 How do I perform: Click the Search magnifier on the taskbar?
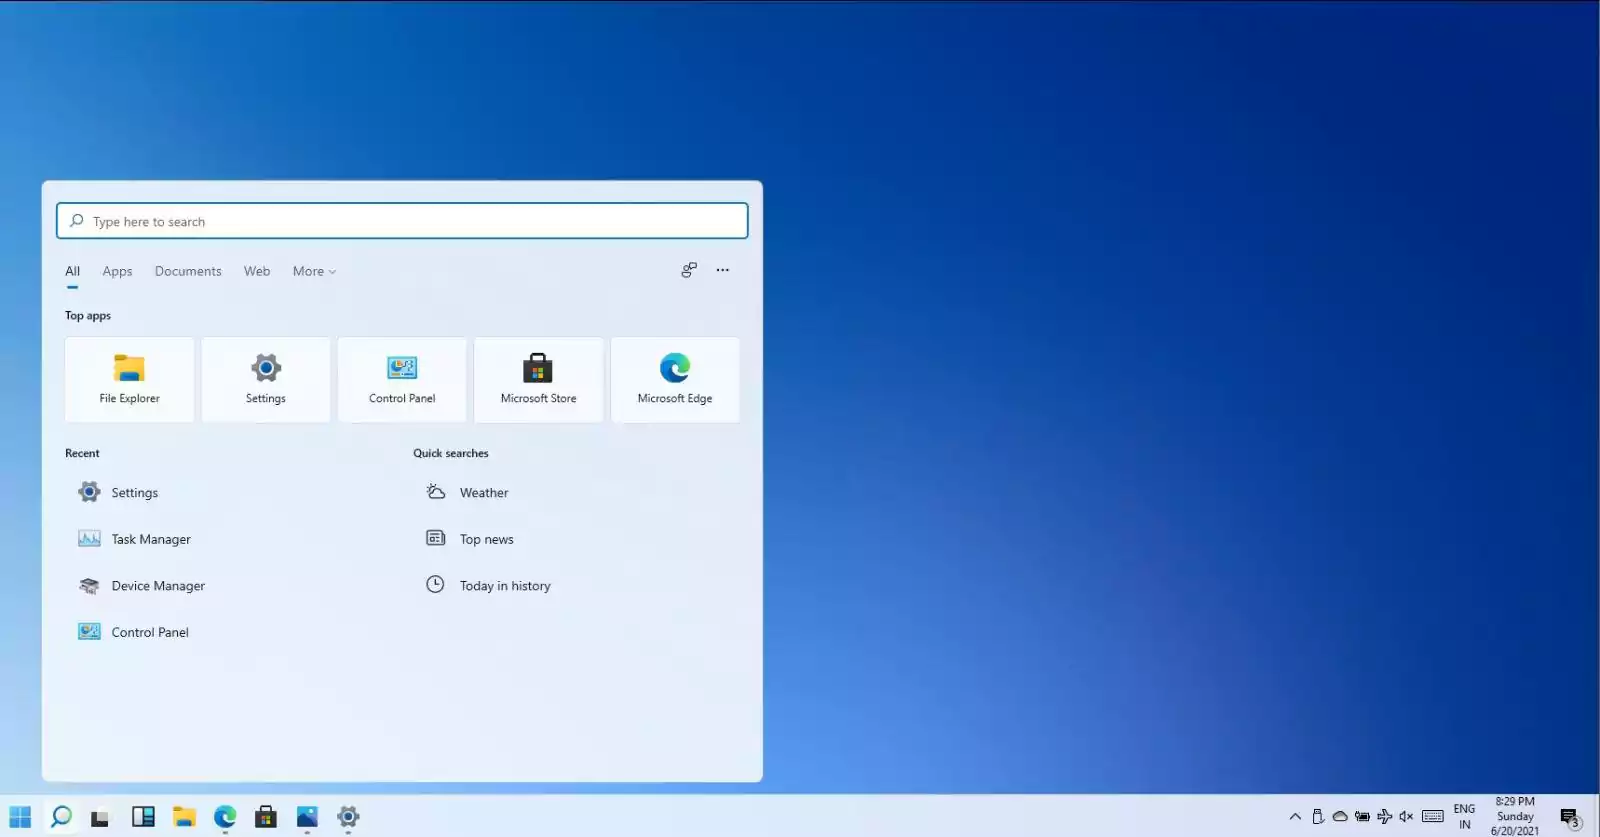point(61,817)
